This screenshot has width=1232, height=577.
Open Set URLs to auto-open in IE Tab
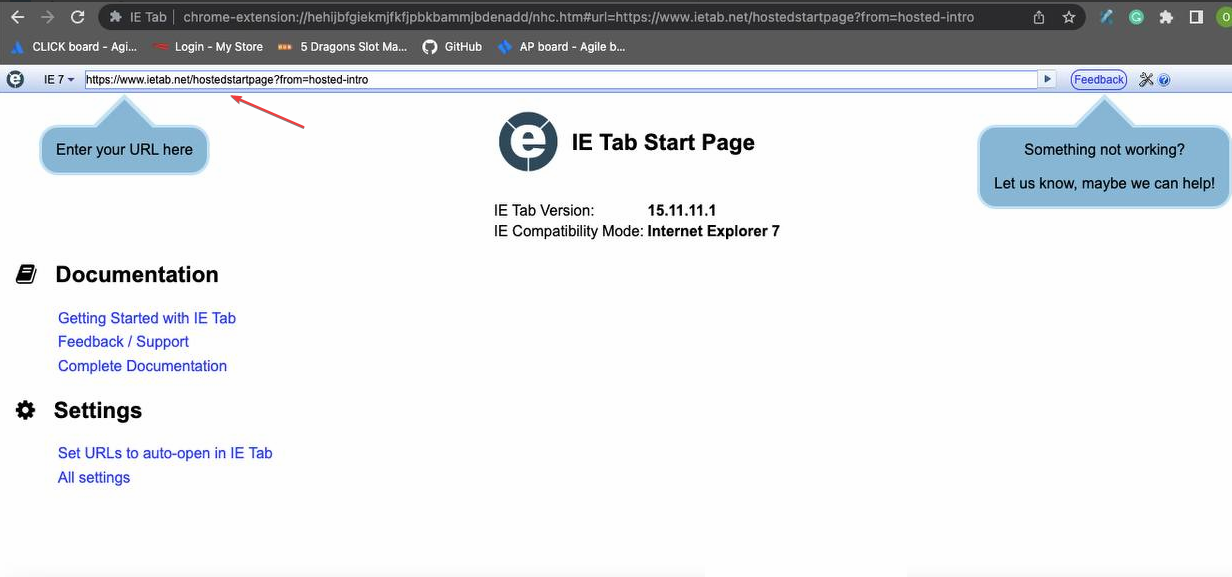(165, 453)
